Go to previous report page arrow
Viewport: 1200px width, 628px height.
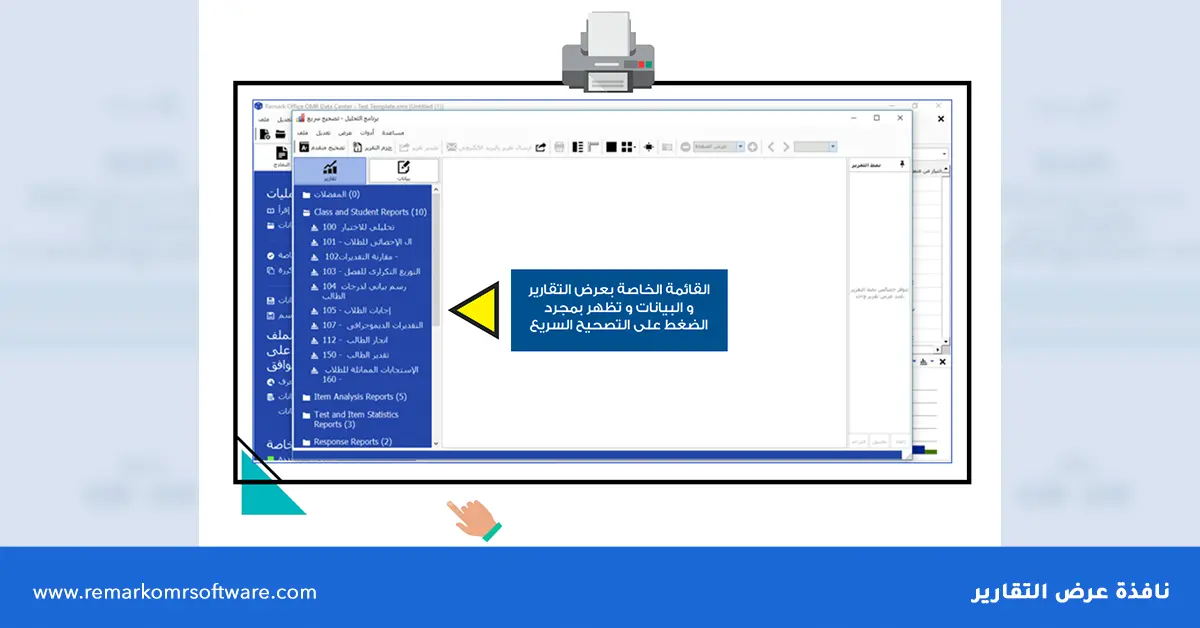coord(770,147)
